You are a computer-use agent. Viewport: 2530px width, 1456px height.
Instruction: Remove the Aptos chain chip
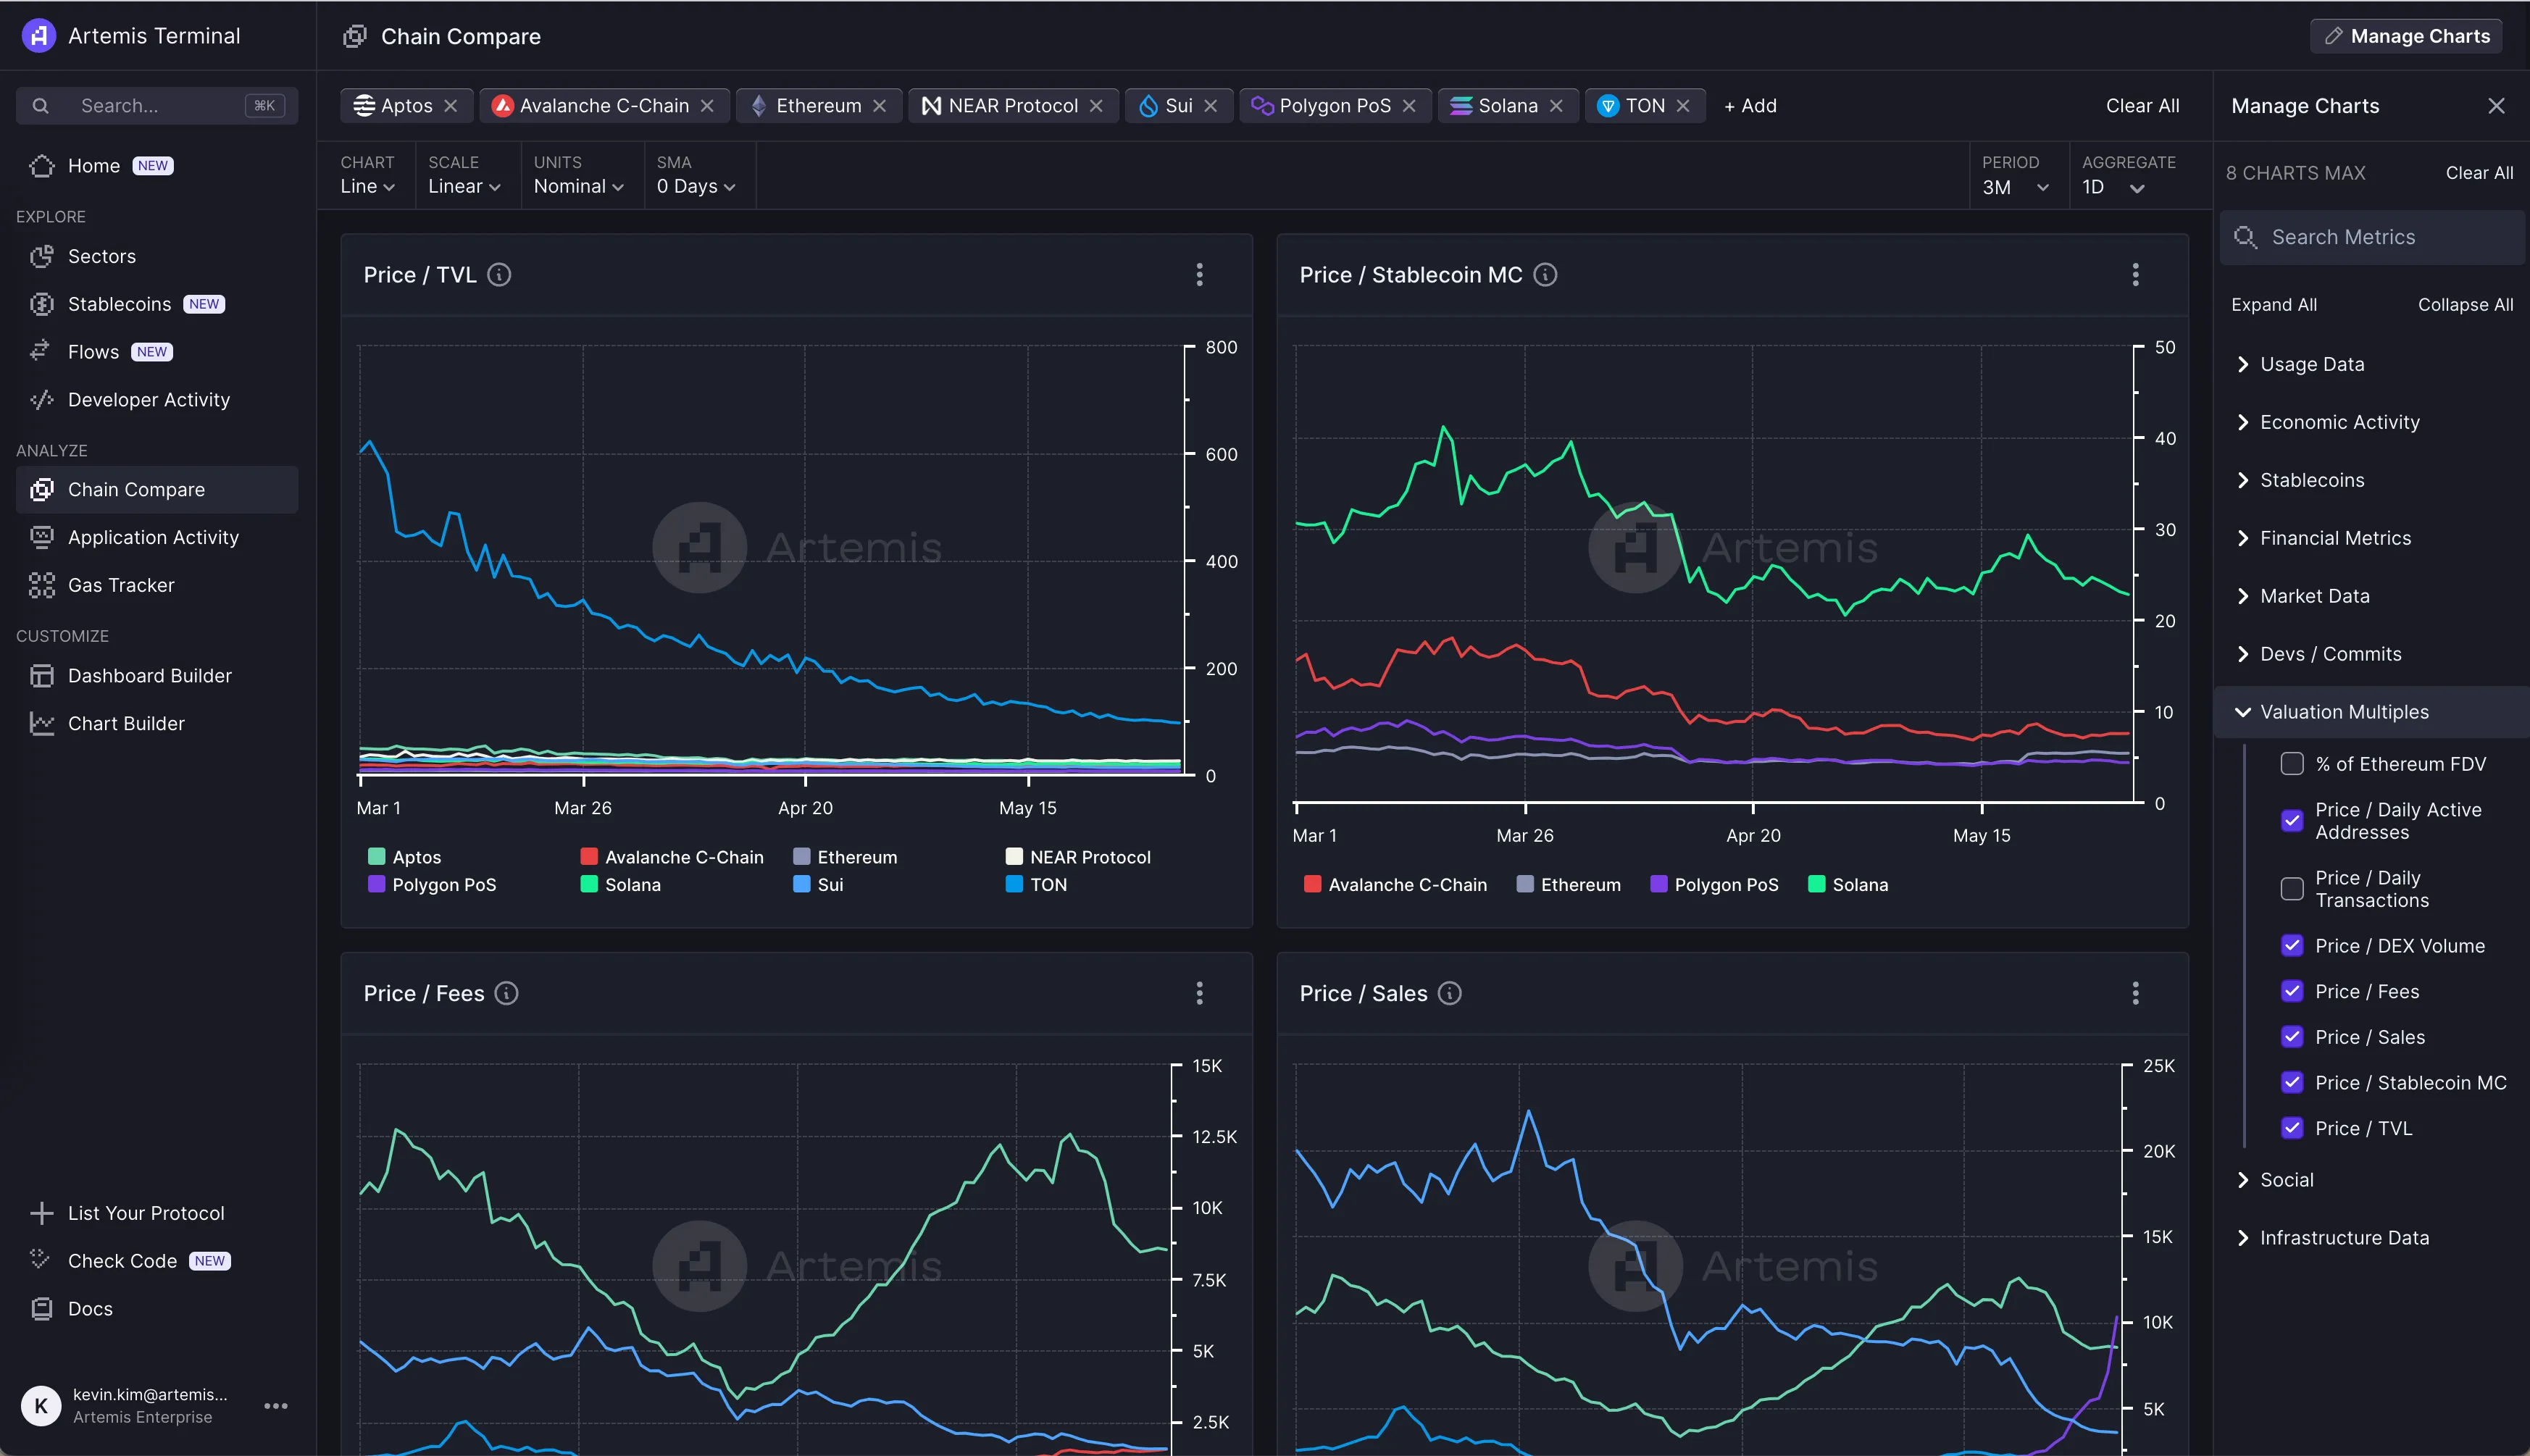click(x=451, y=106)
